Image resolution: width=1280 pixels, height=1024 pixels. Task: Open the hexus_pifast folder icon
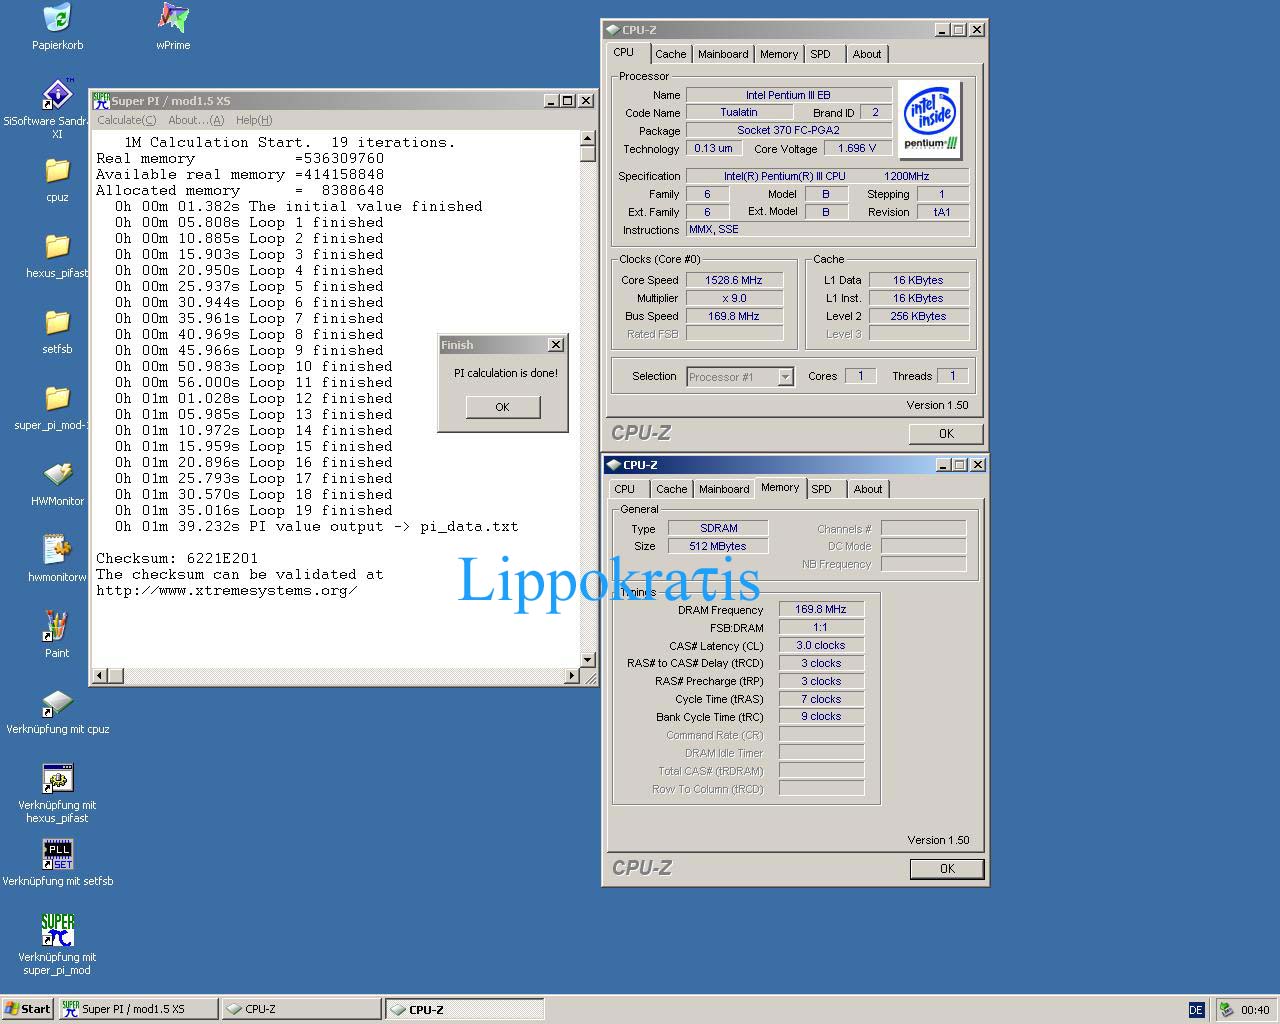click(57, 246)
